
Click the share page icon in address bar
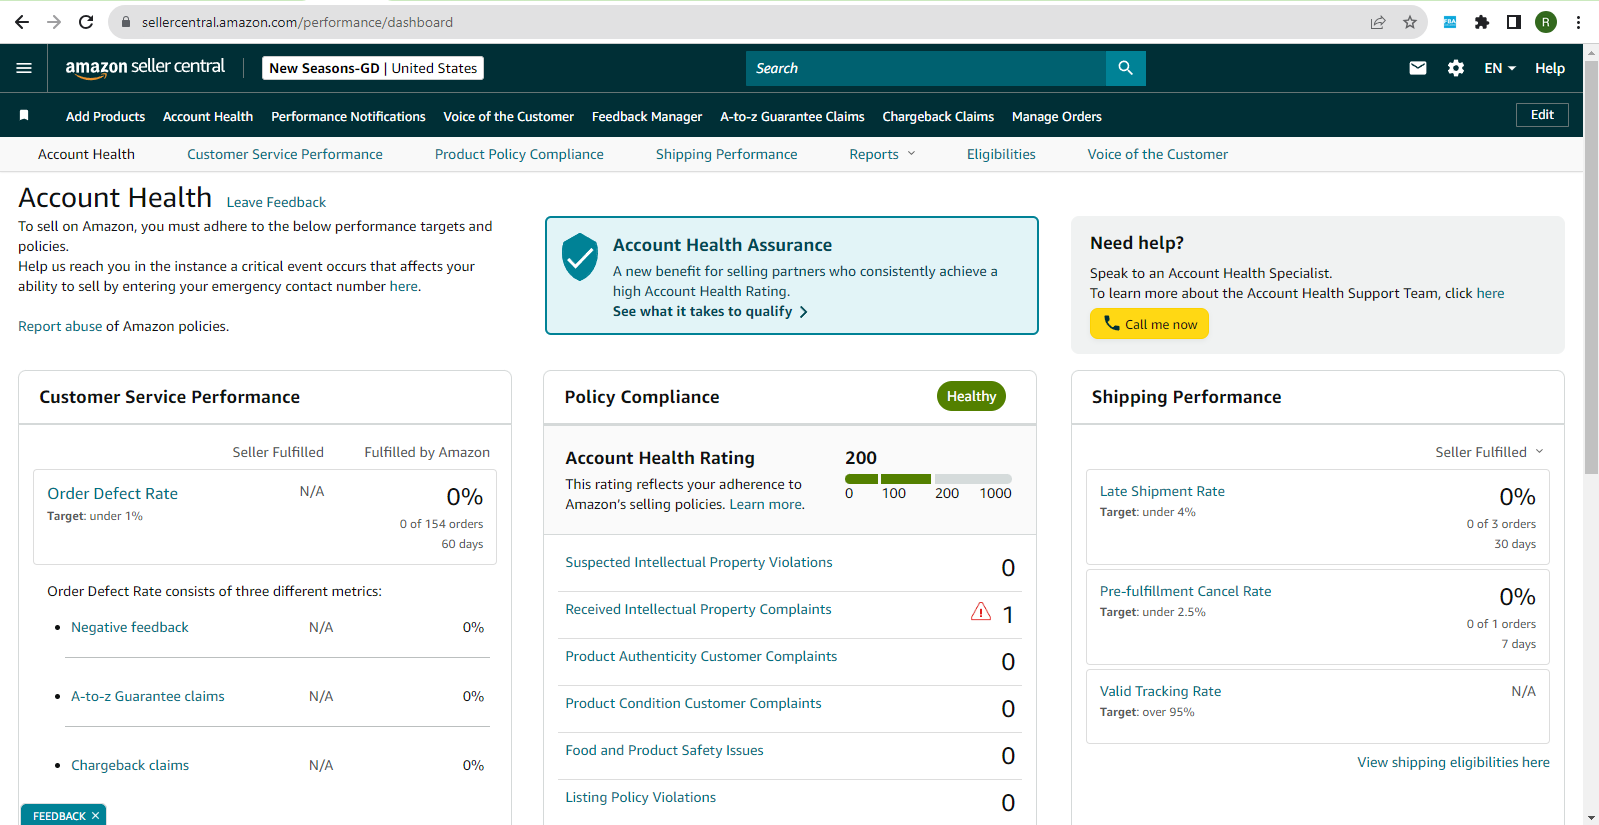1378,22
